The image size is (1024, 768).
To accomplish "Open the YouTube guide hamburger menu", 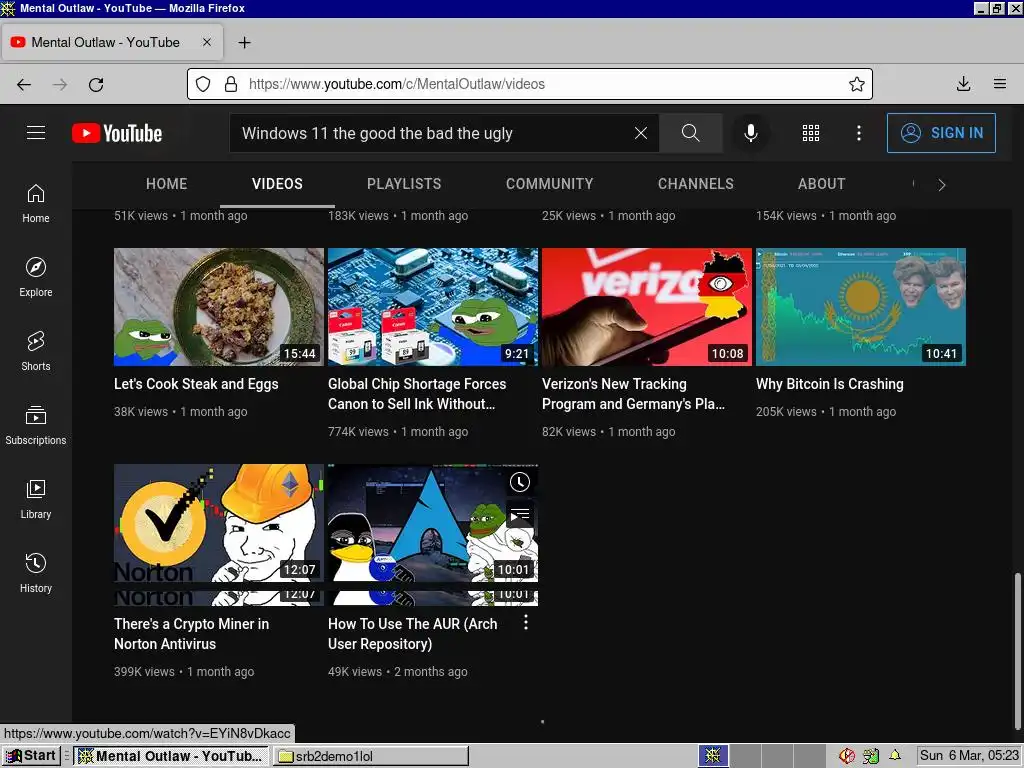I will tap(36, 133).
